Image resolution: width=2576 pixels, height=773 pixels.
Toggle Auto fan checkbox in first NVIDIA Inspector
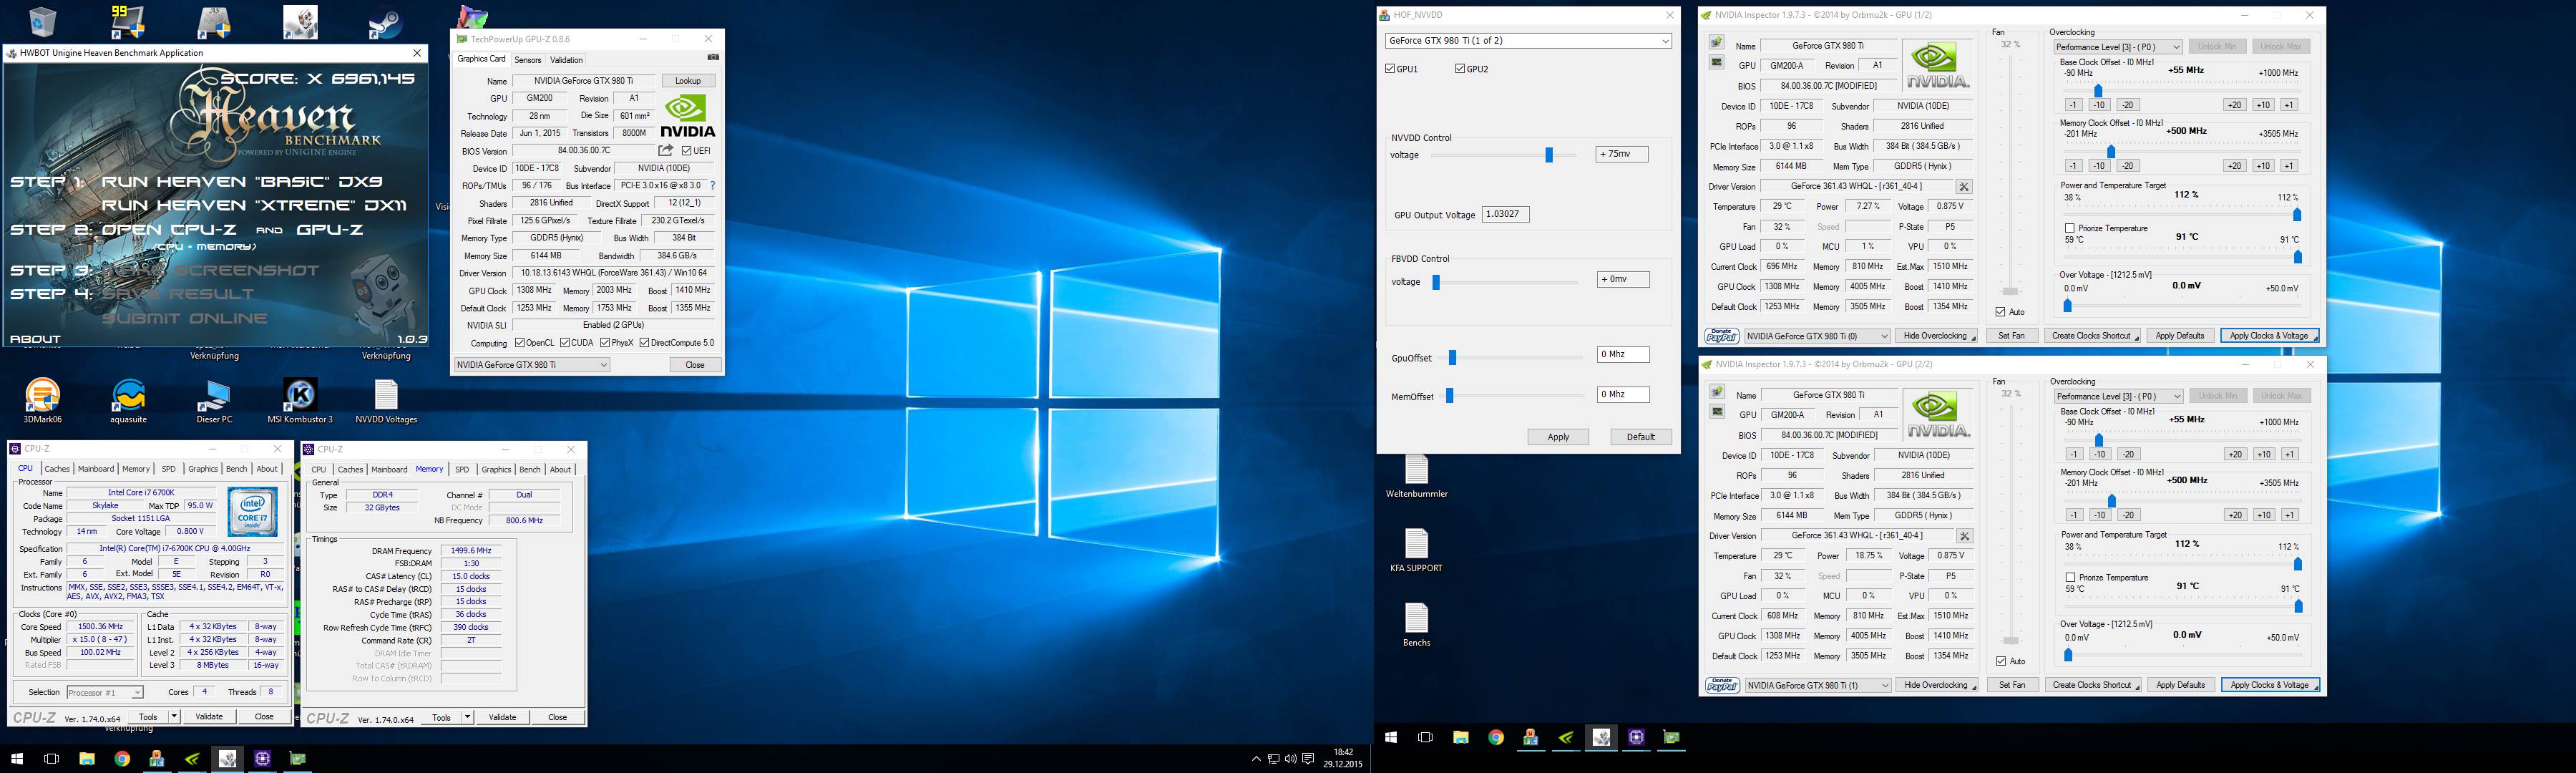(x=2000, y=312)
